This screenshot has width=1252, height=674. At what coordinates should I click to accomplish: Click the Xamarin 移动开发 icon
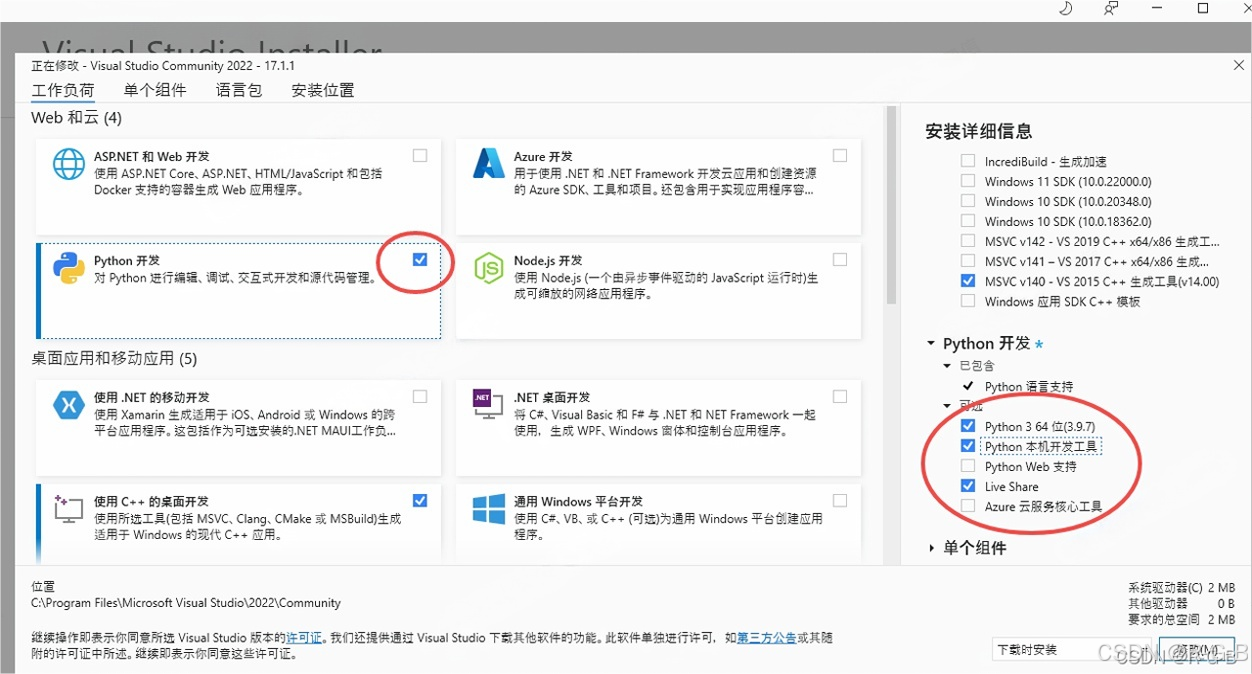pos(67,406)
